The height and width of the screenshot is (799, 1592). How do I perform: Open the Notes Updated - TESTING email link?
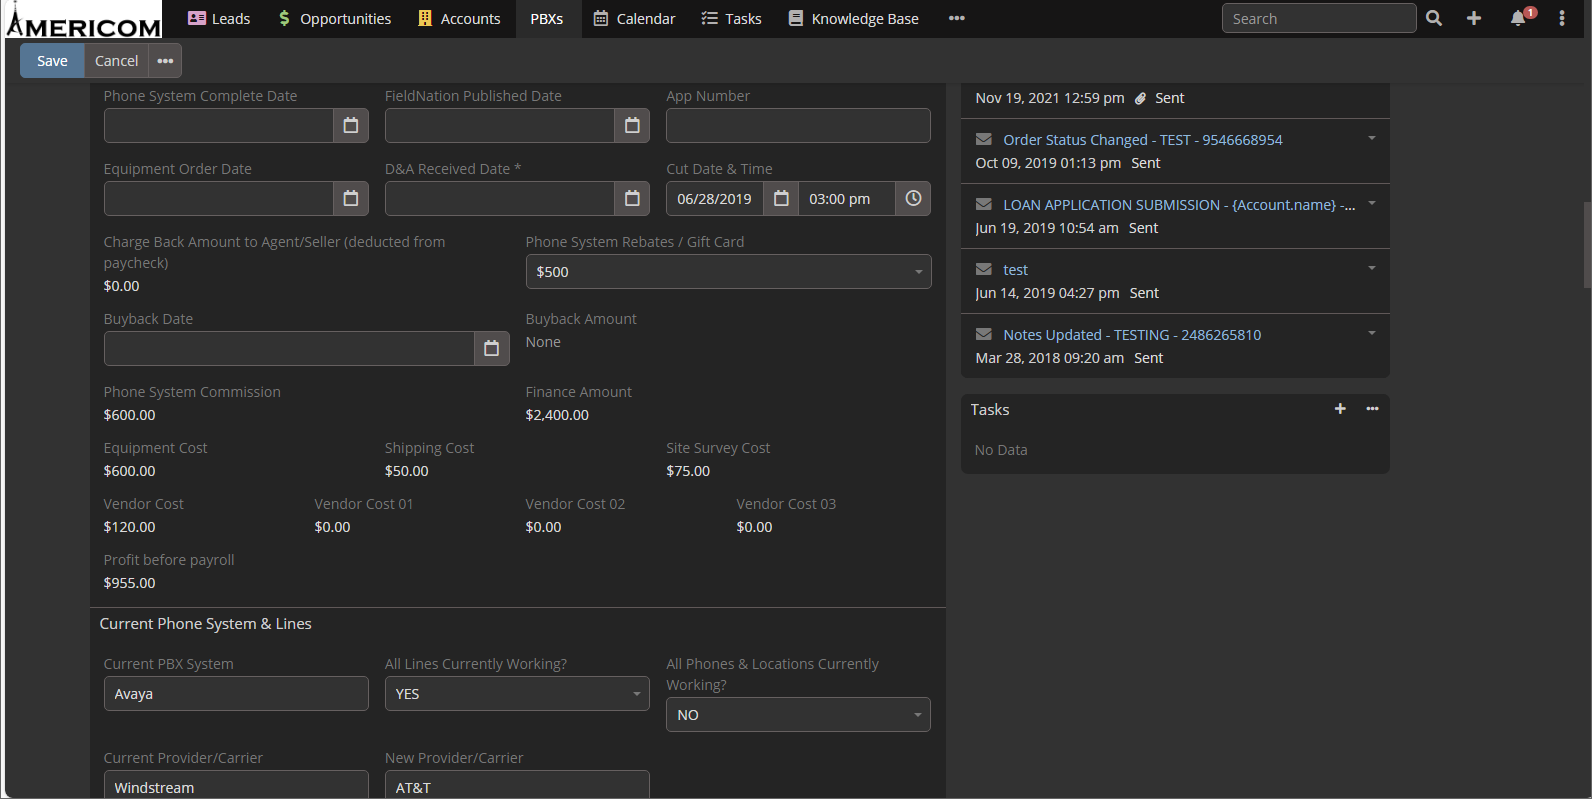(x=1132, y=335)
